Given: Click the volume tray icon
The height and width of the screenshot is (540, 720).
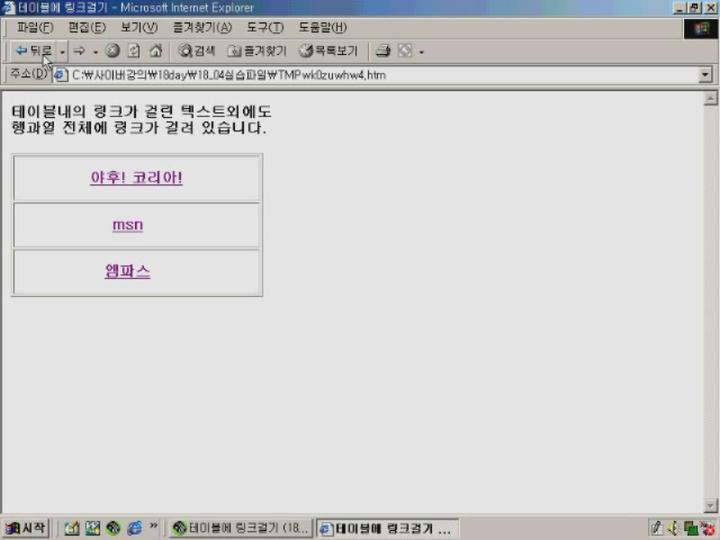Looking at the screenshot, I should point(673,529).
